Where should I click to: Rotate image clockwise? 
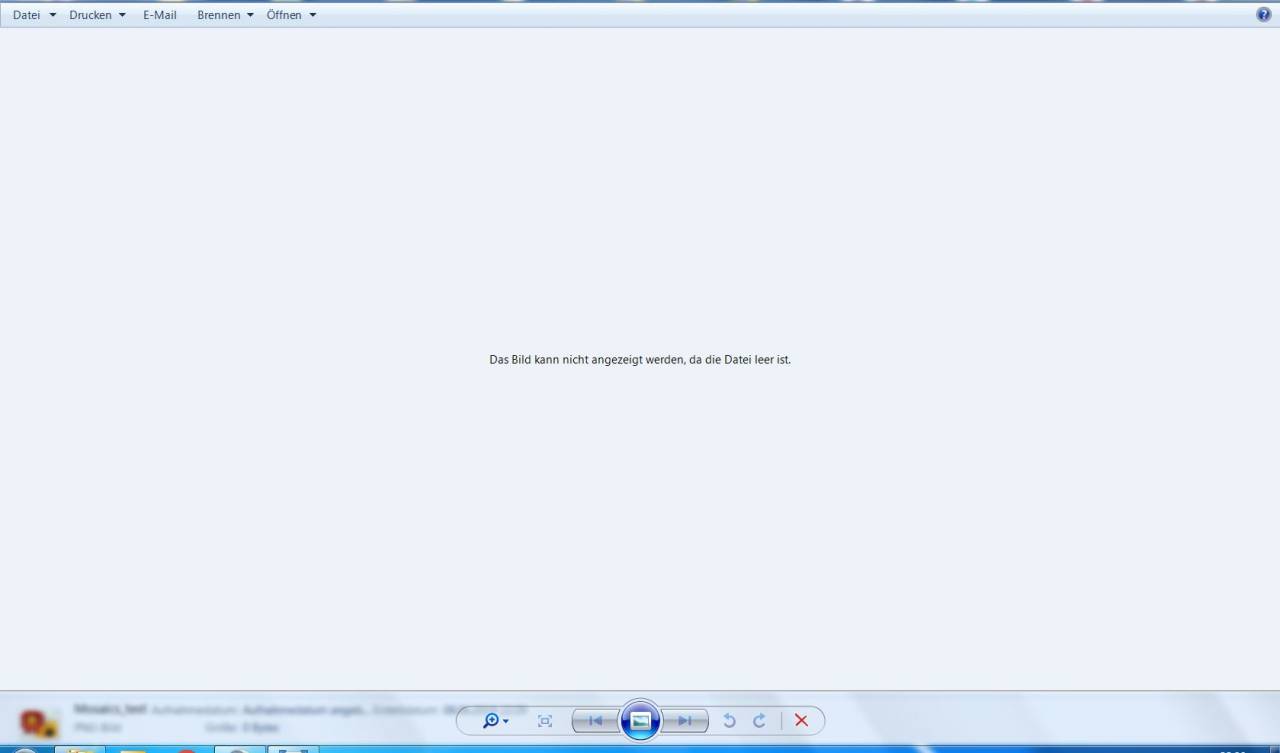pos(759,721)
